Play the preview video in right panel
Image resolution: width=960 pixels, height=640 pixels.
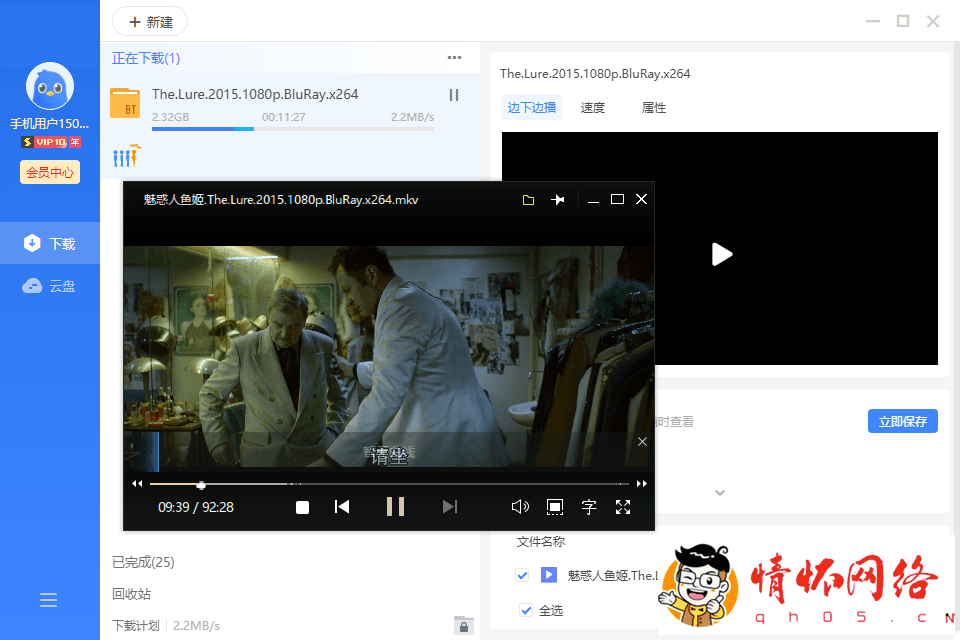721,254
